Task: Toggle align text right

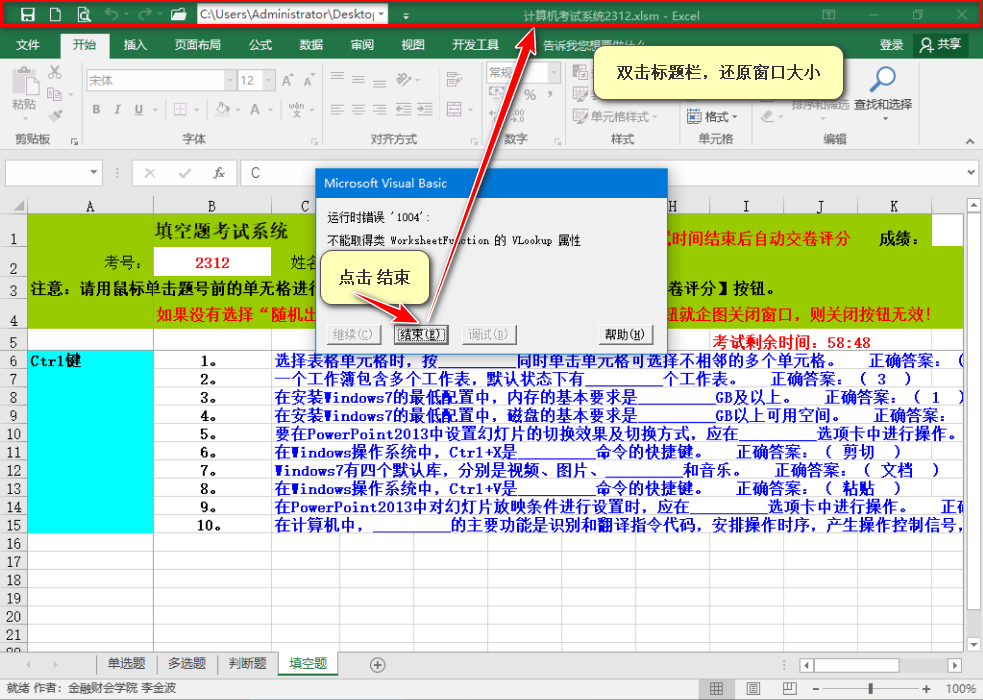Action: click(x=380, y=110)
